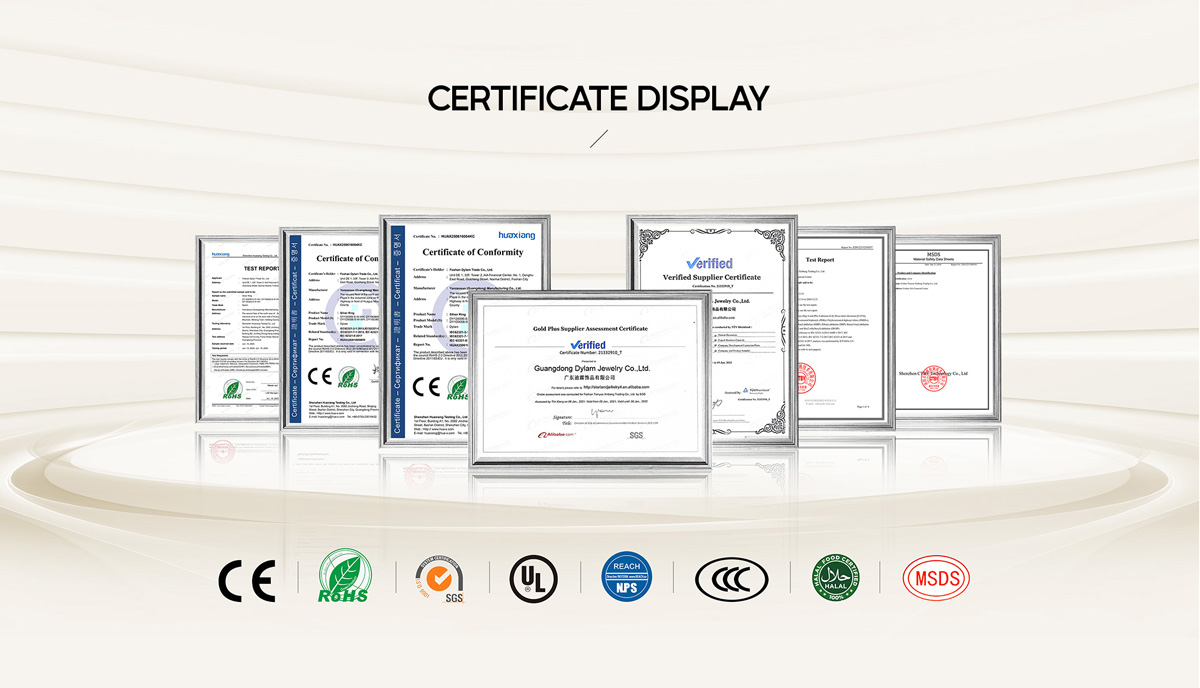Click the huaxiang logo on the conformity certificate
This screenshot has width=1200, height=688.
tap(517, 236)
